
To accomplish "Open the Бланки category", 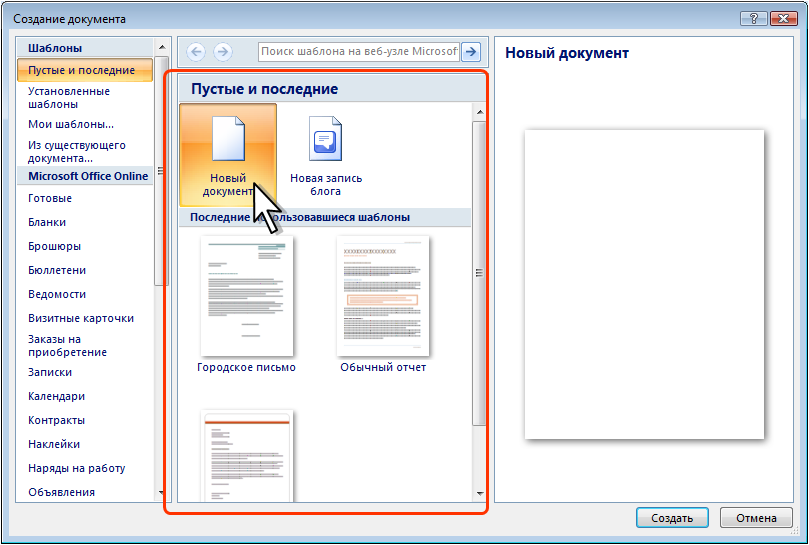I will [47, 222].
